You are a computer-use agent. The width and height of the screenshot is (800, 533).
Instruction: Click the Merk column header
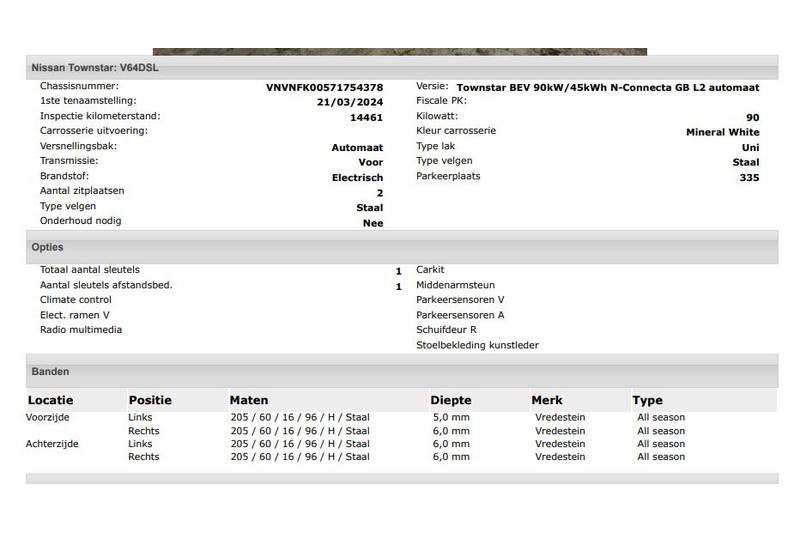pos(547,400)
